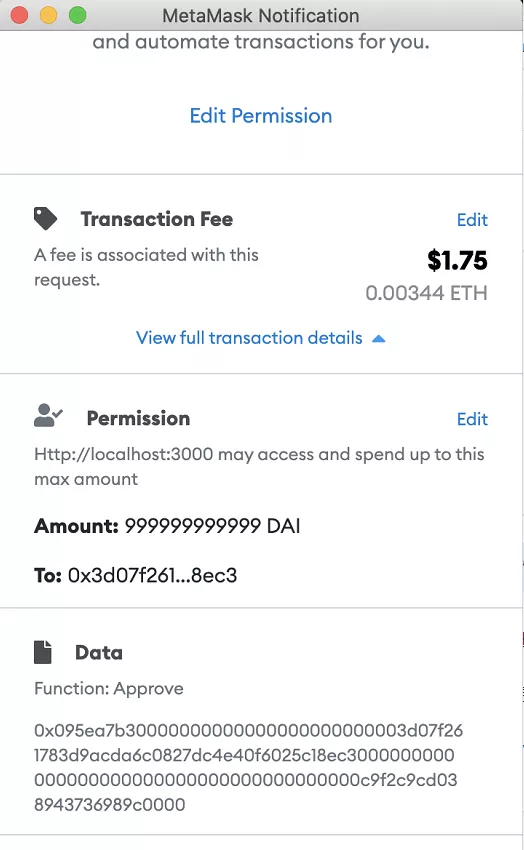Edit the Transaction Fee
The height and width of the screenshot is (850, 524).
[472, 220]
